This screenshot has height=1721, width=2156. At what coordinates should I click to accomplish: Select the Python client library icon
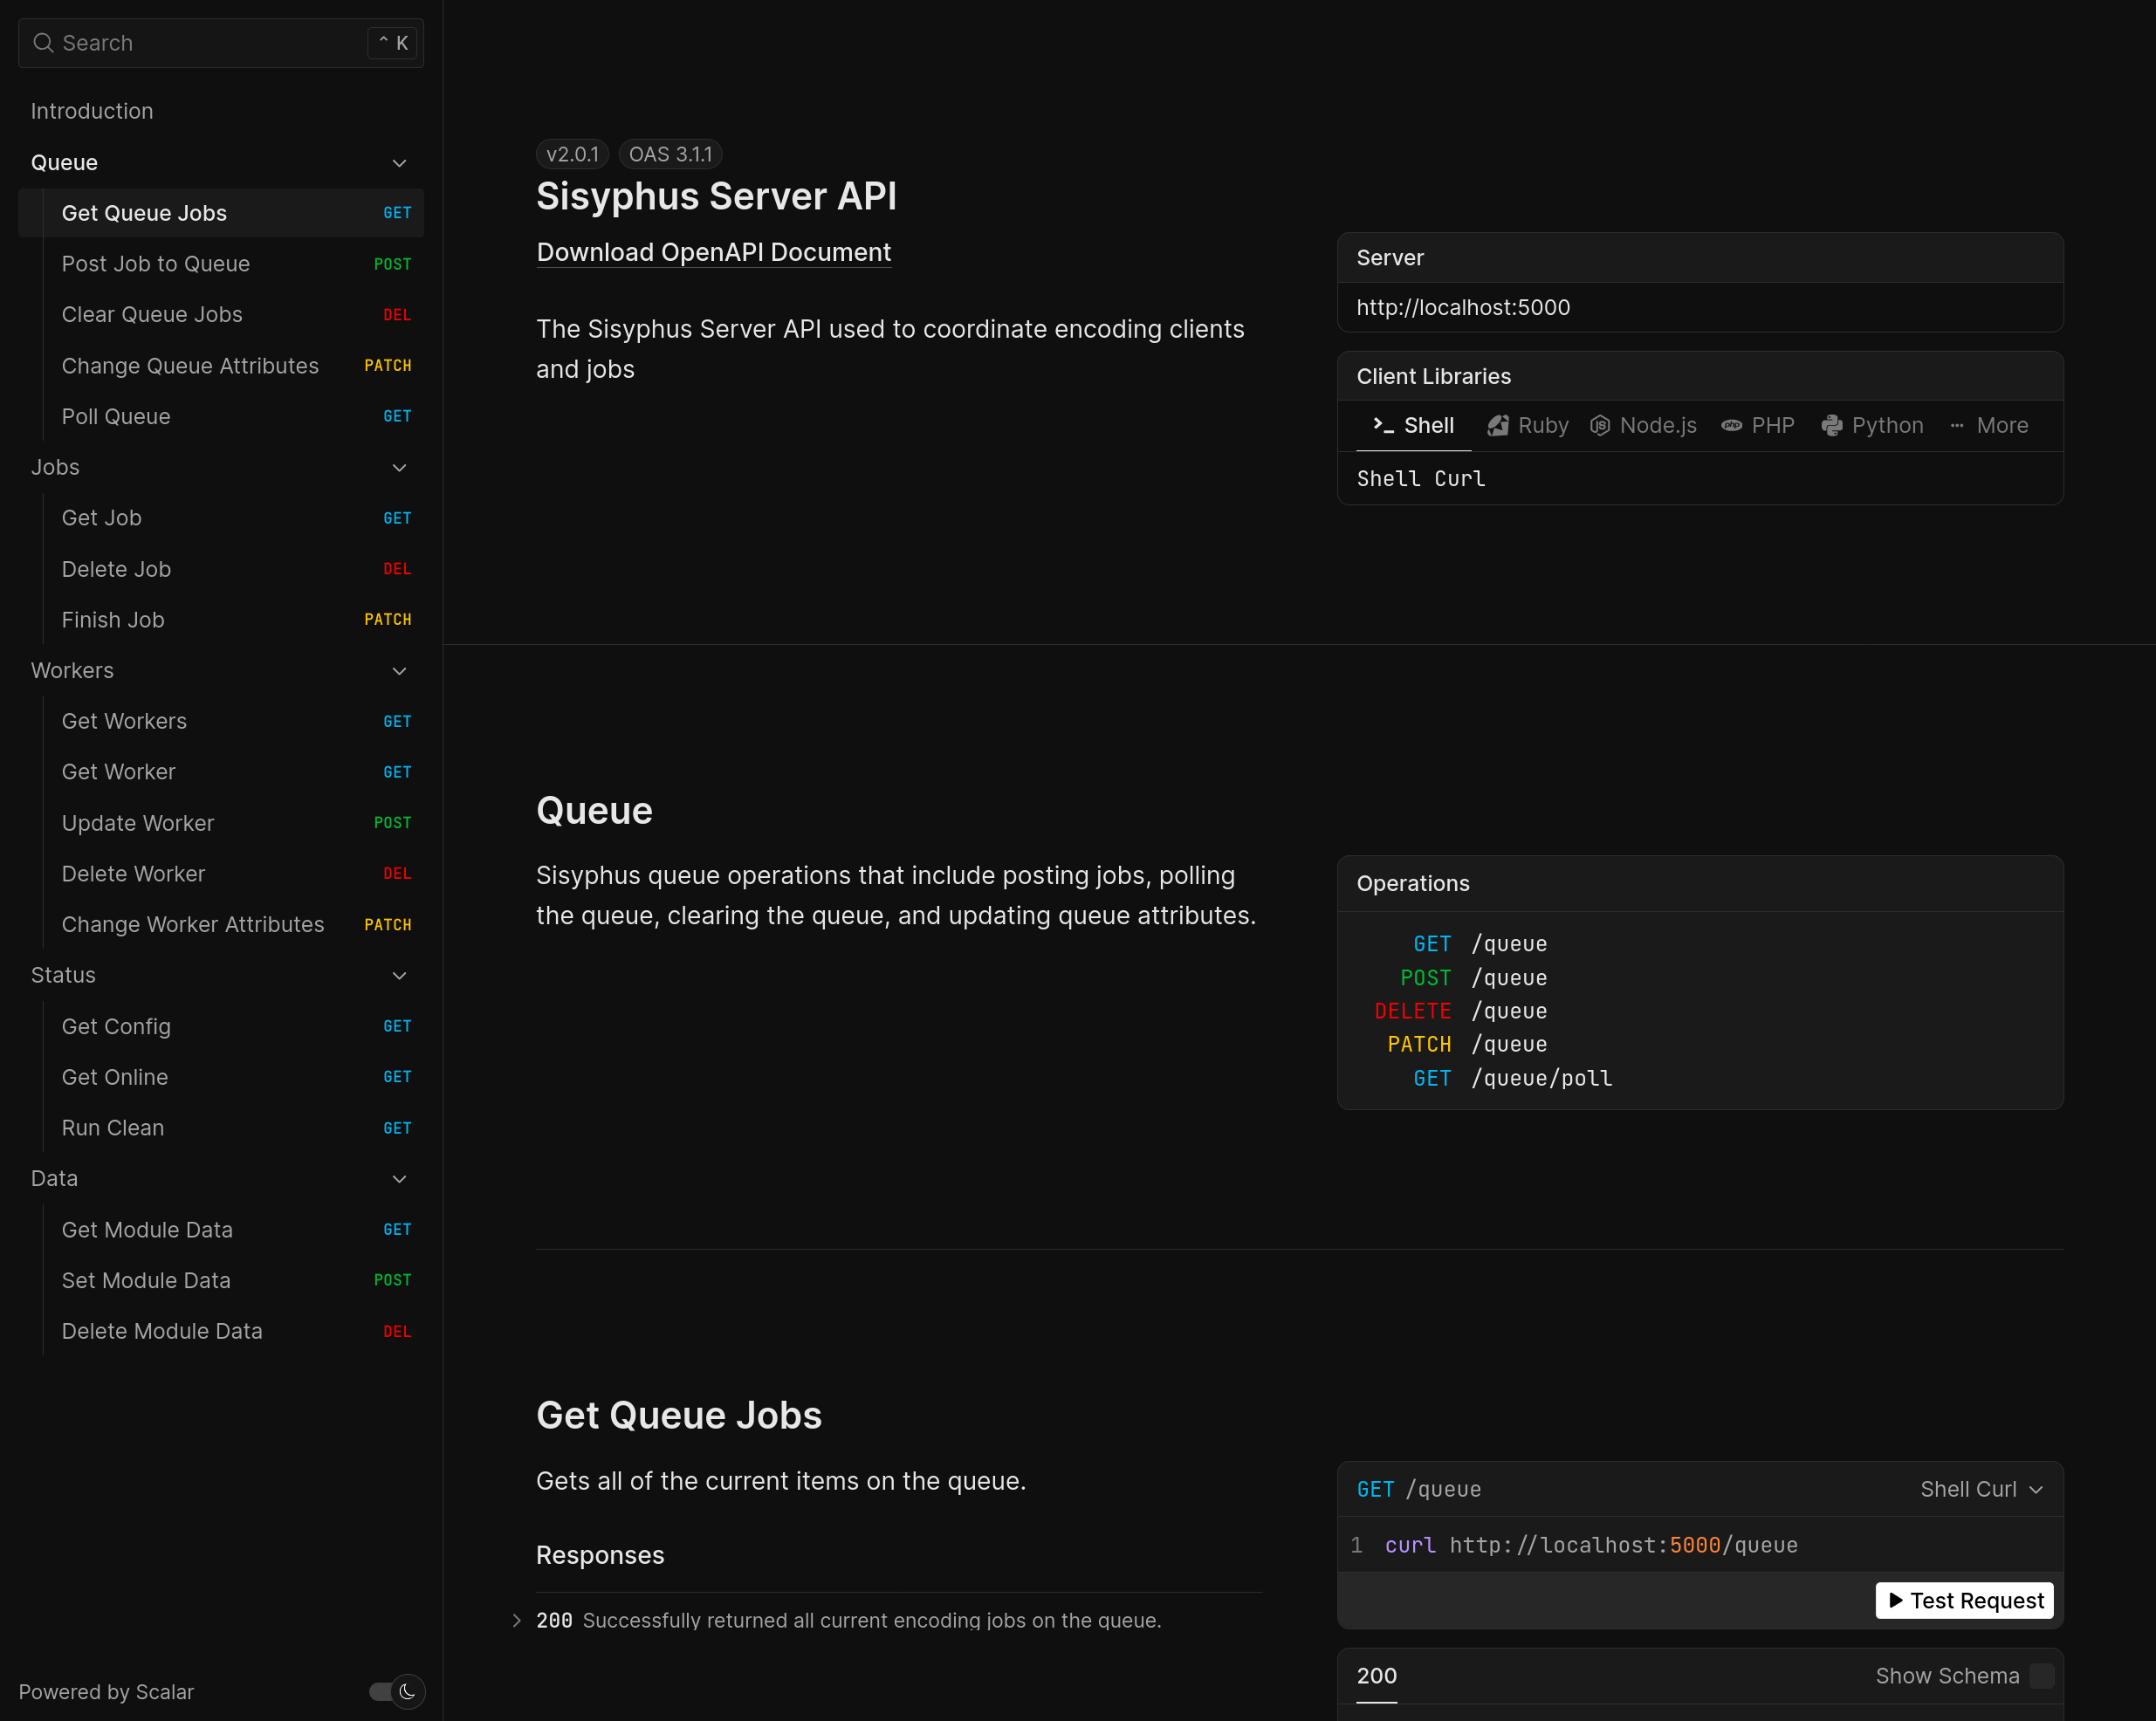1832,426
